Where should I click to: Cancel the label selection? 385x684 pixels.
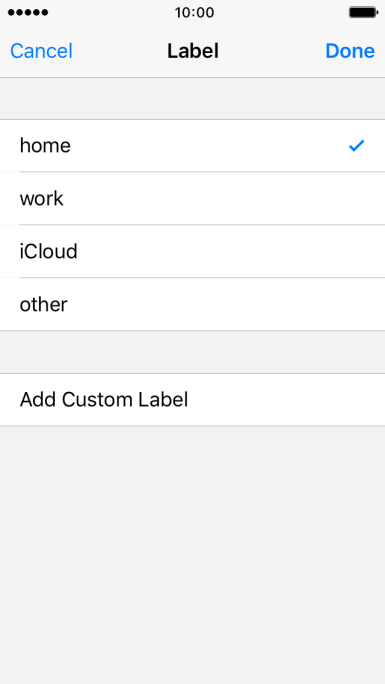pos(41,51)
